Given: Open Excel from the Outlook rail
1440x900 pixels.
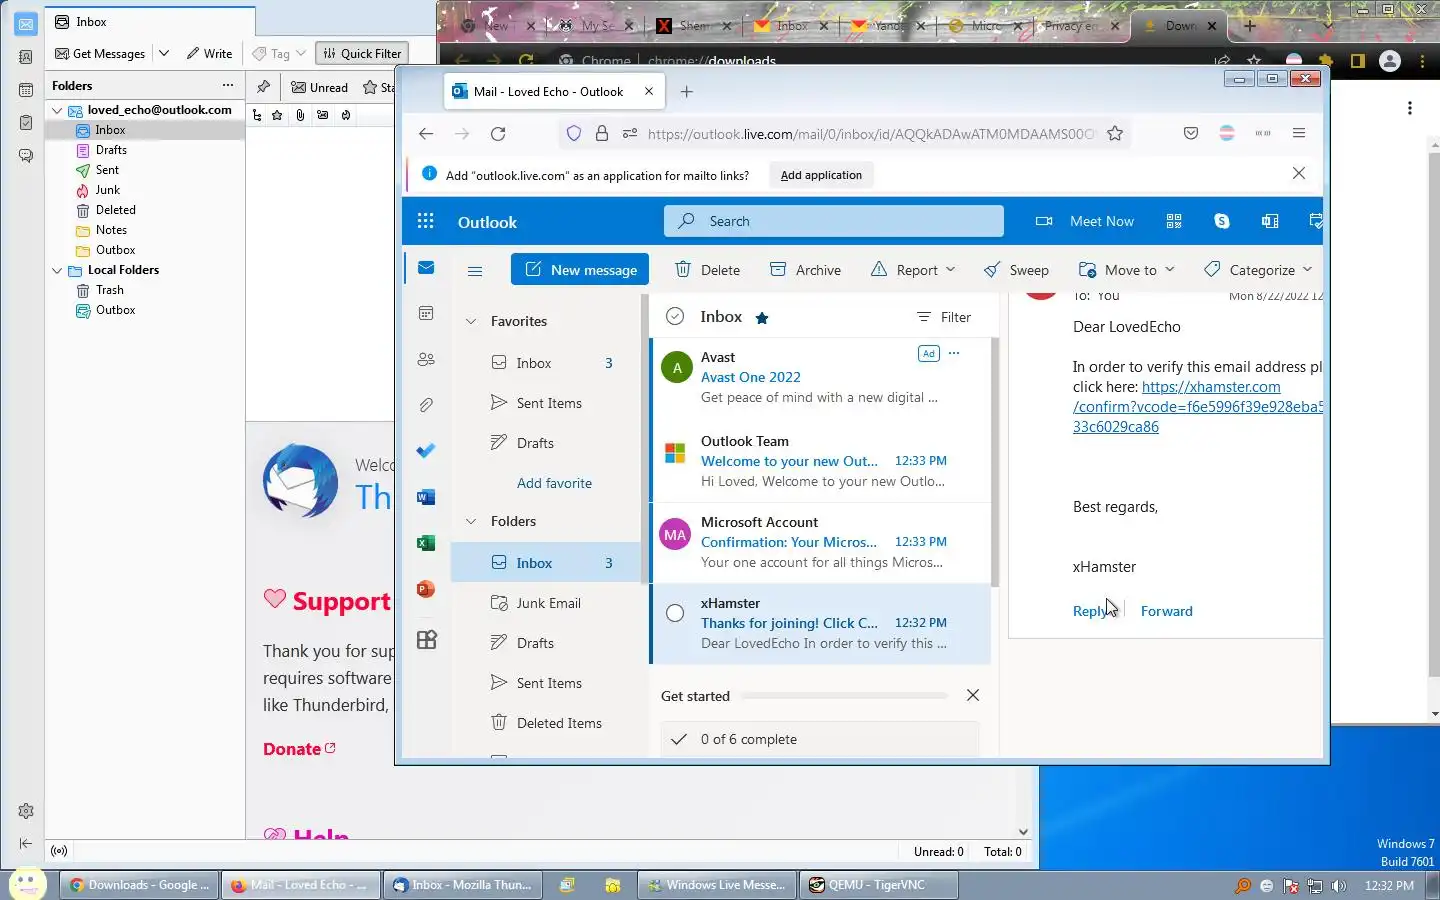Looking at the screenshot, I should coord(426,543).
